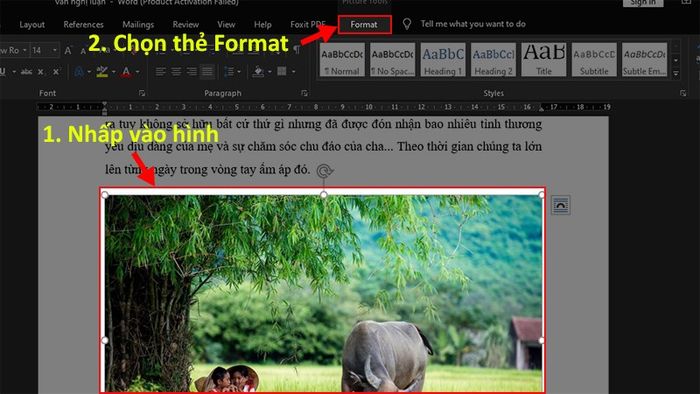Show paragraph marks with the pilcrow icon
The image size is (700, 394).
tap(296, 50)
